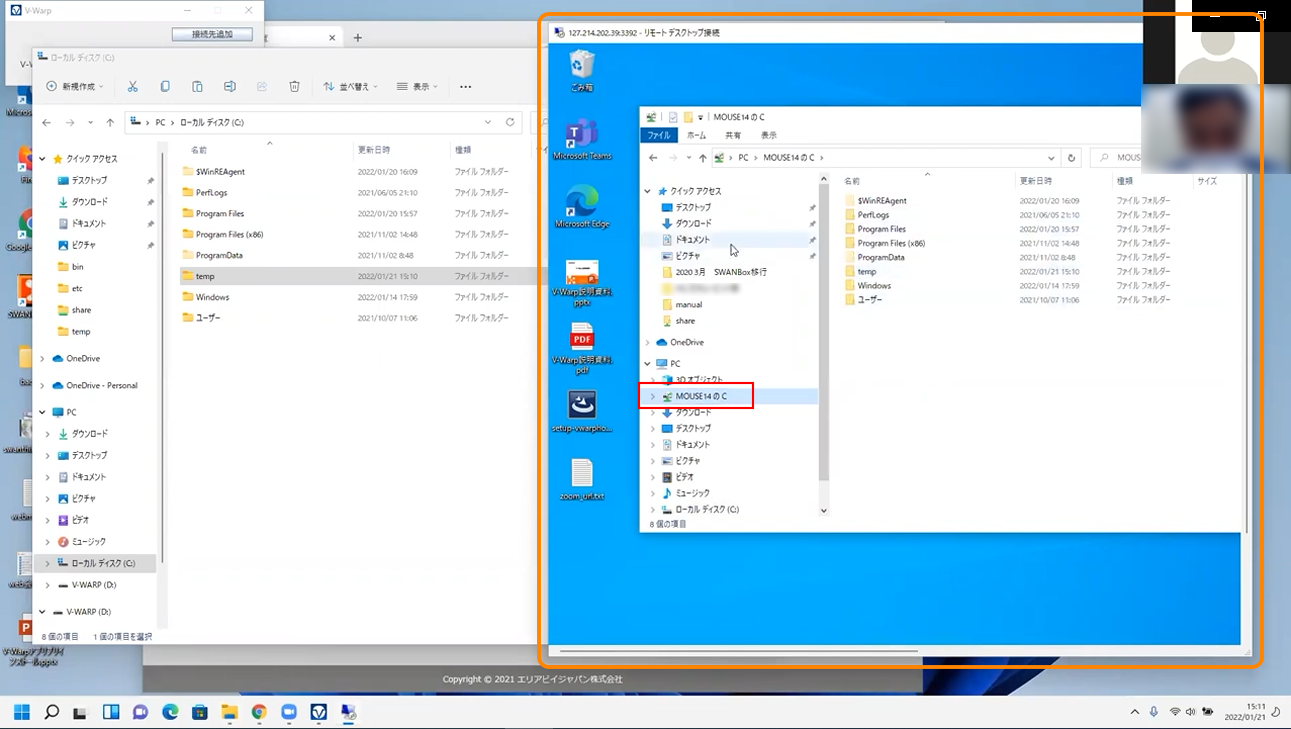Click the Windows Start button on the taskbar
The image size is (1291, 729).
(21, 712)
